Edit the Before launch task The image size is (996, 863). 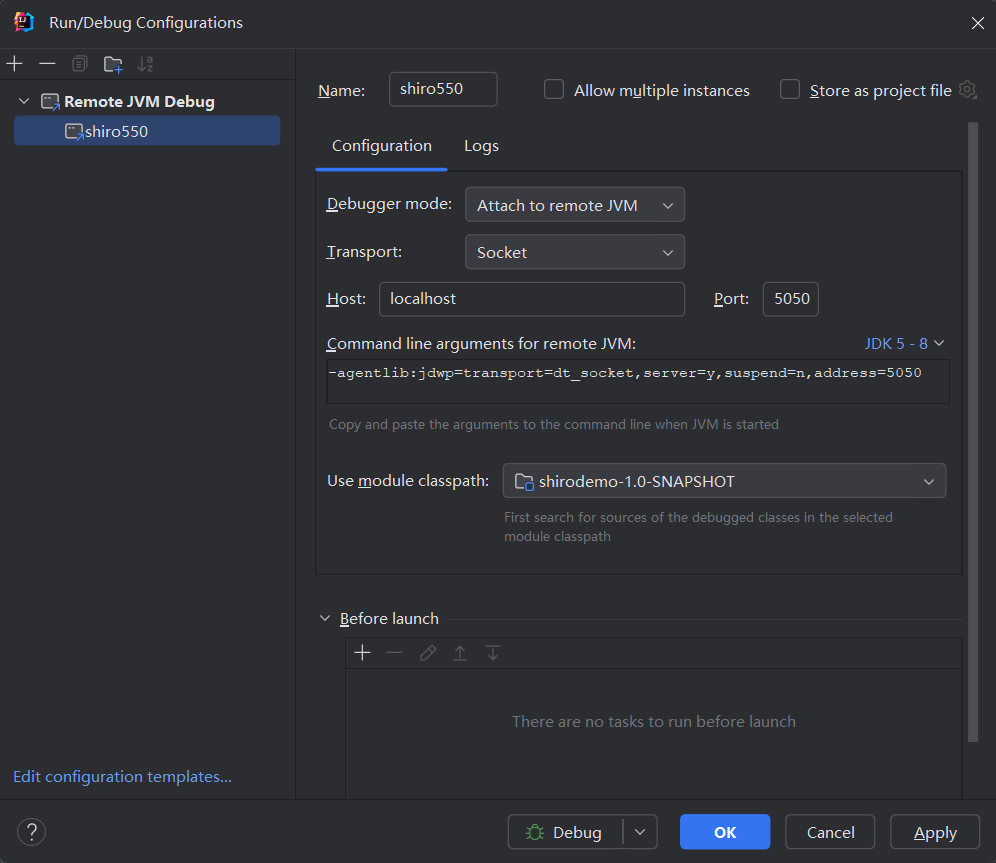click(x=427, y=653)
